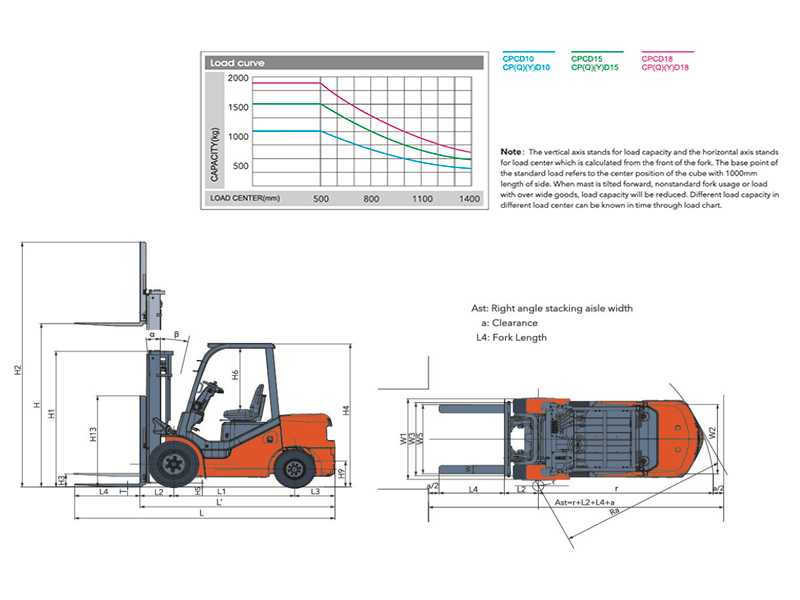The width and height of the screenshot is (800, 600).
Task: Select the 1500 value on capacity axis
Action: tap(238, 107)
